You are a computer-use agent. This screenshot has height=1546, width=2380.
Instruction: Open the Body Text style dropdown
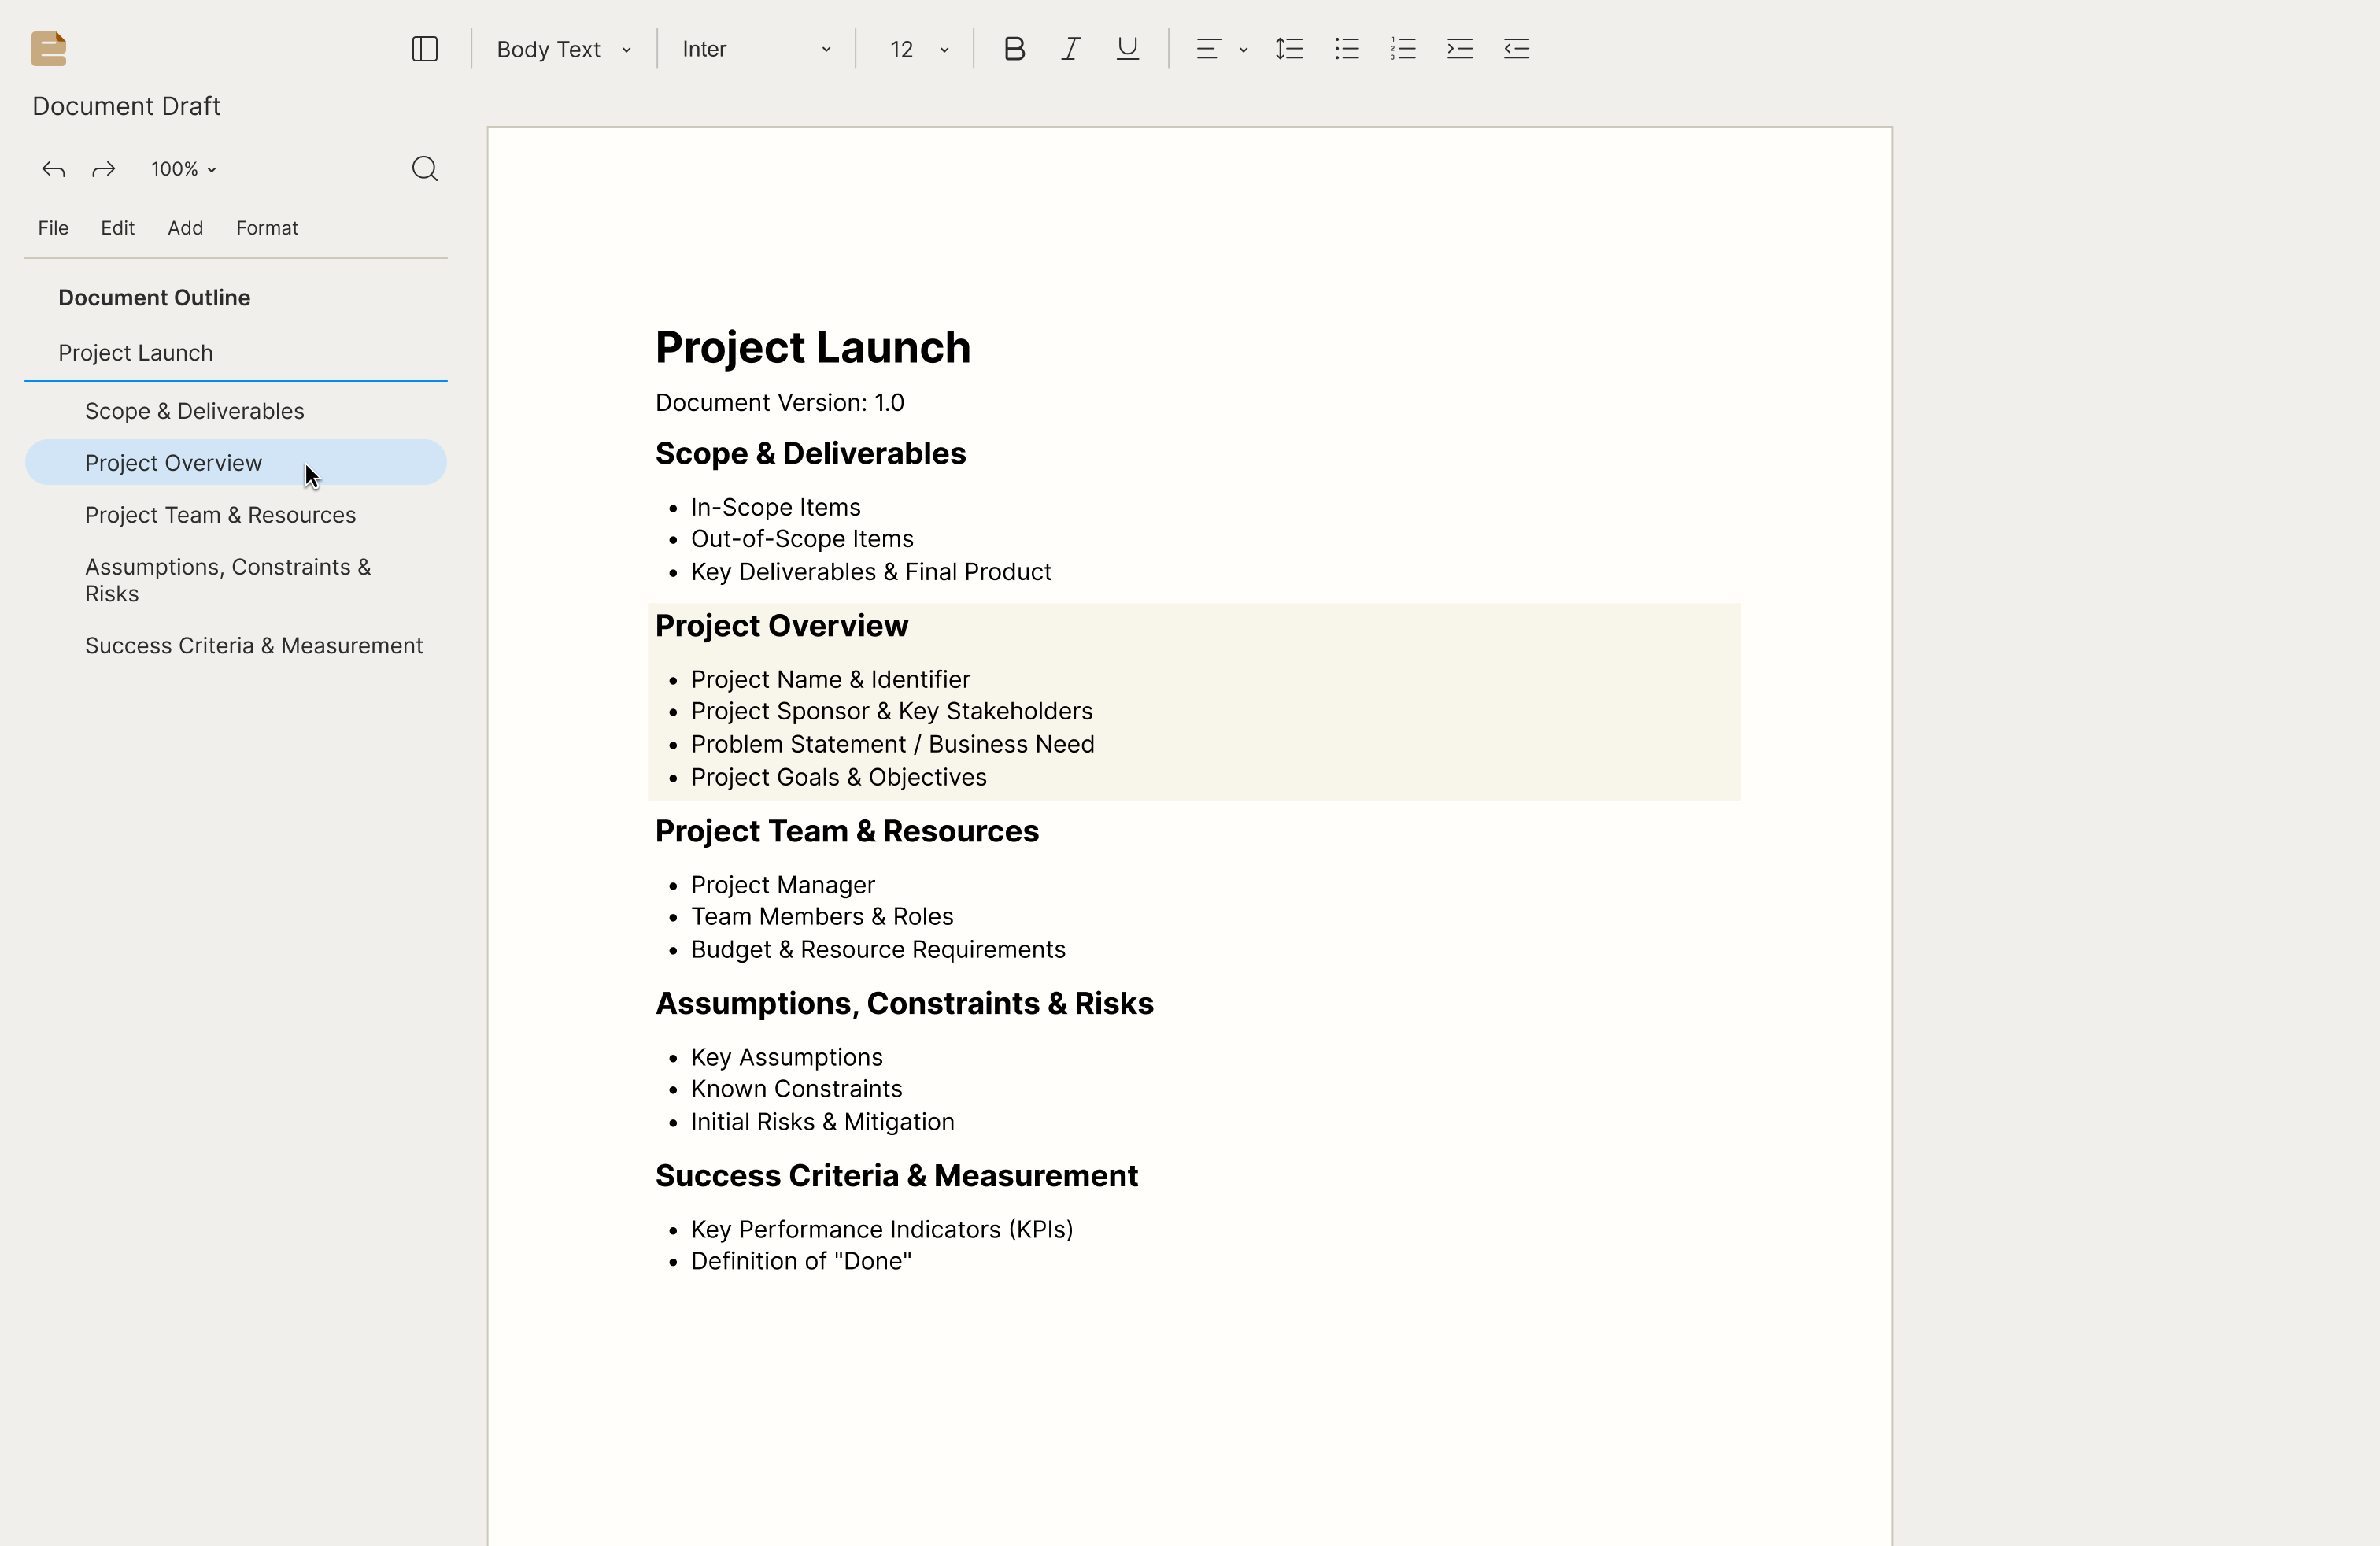point(564,49)
